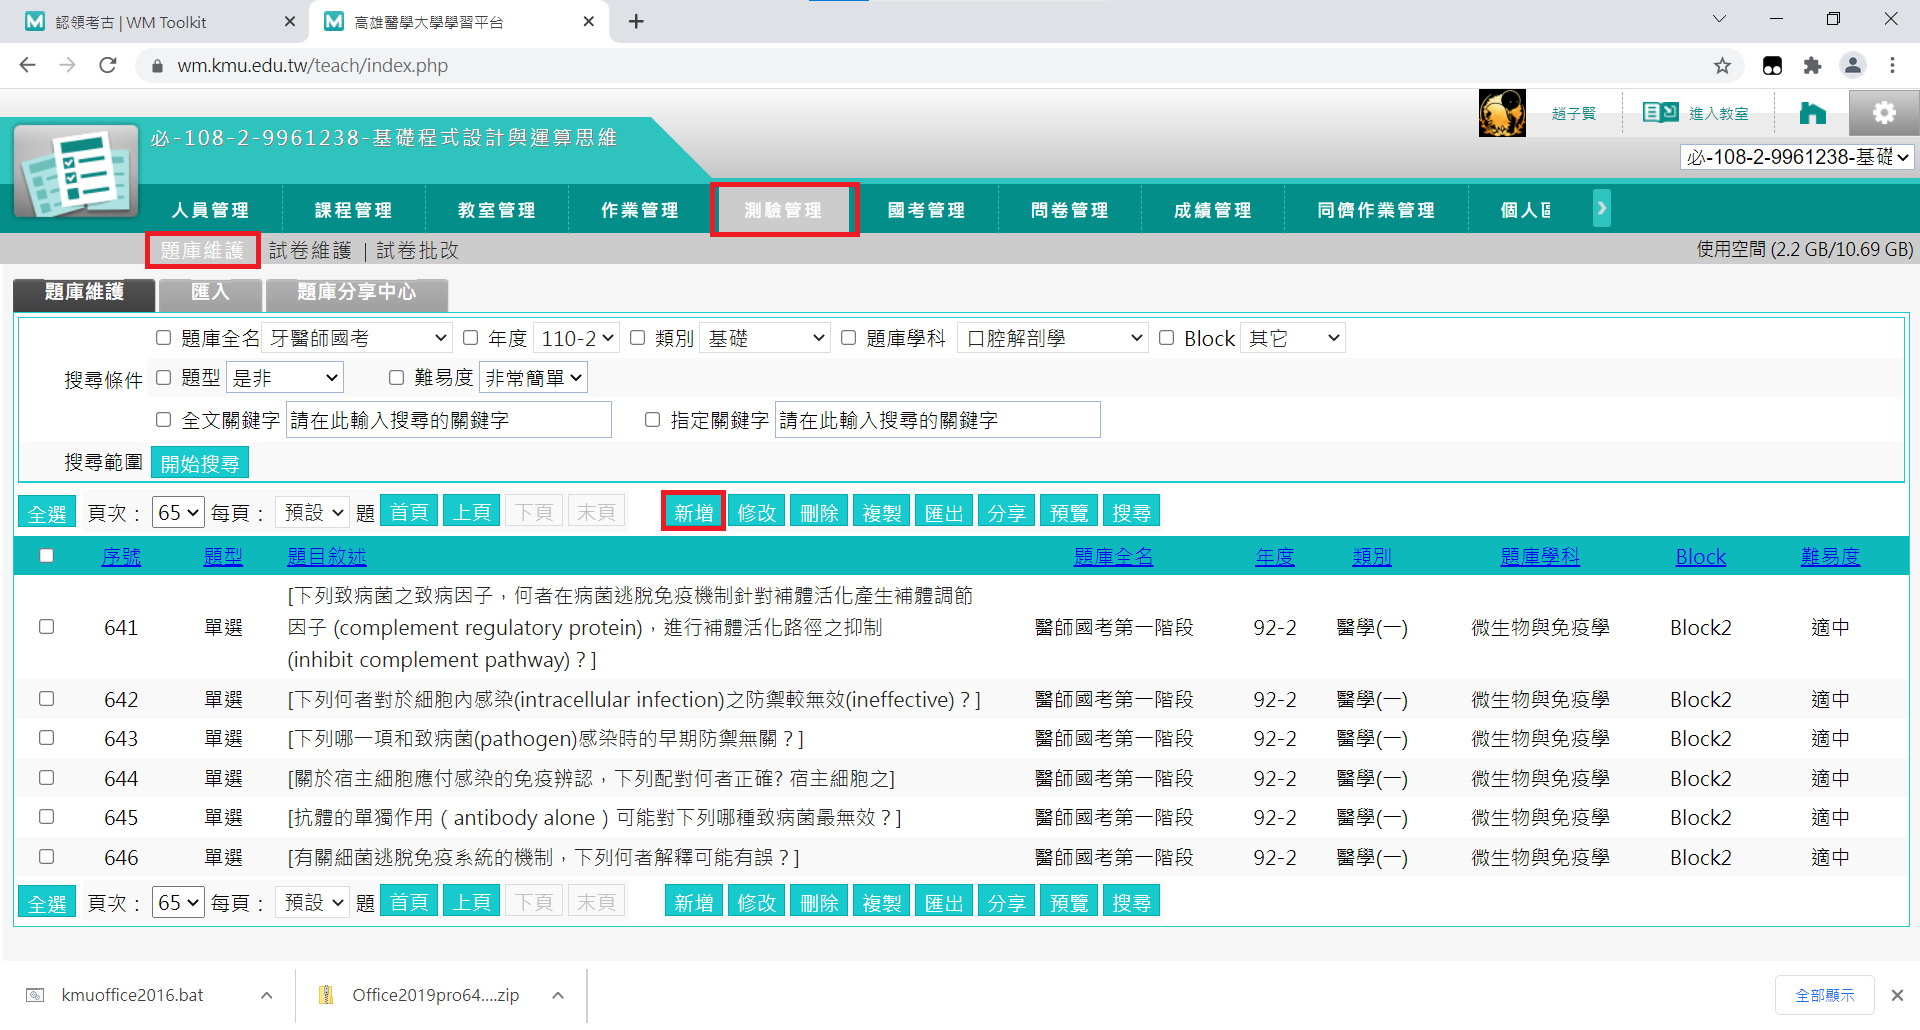
Task: Open the top page number 65 dropdown
Action: click(178, 512)
